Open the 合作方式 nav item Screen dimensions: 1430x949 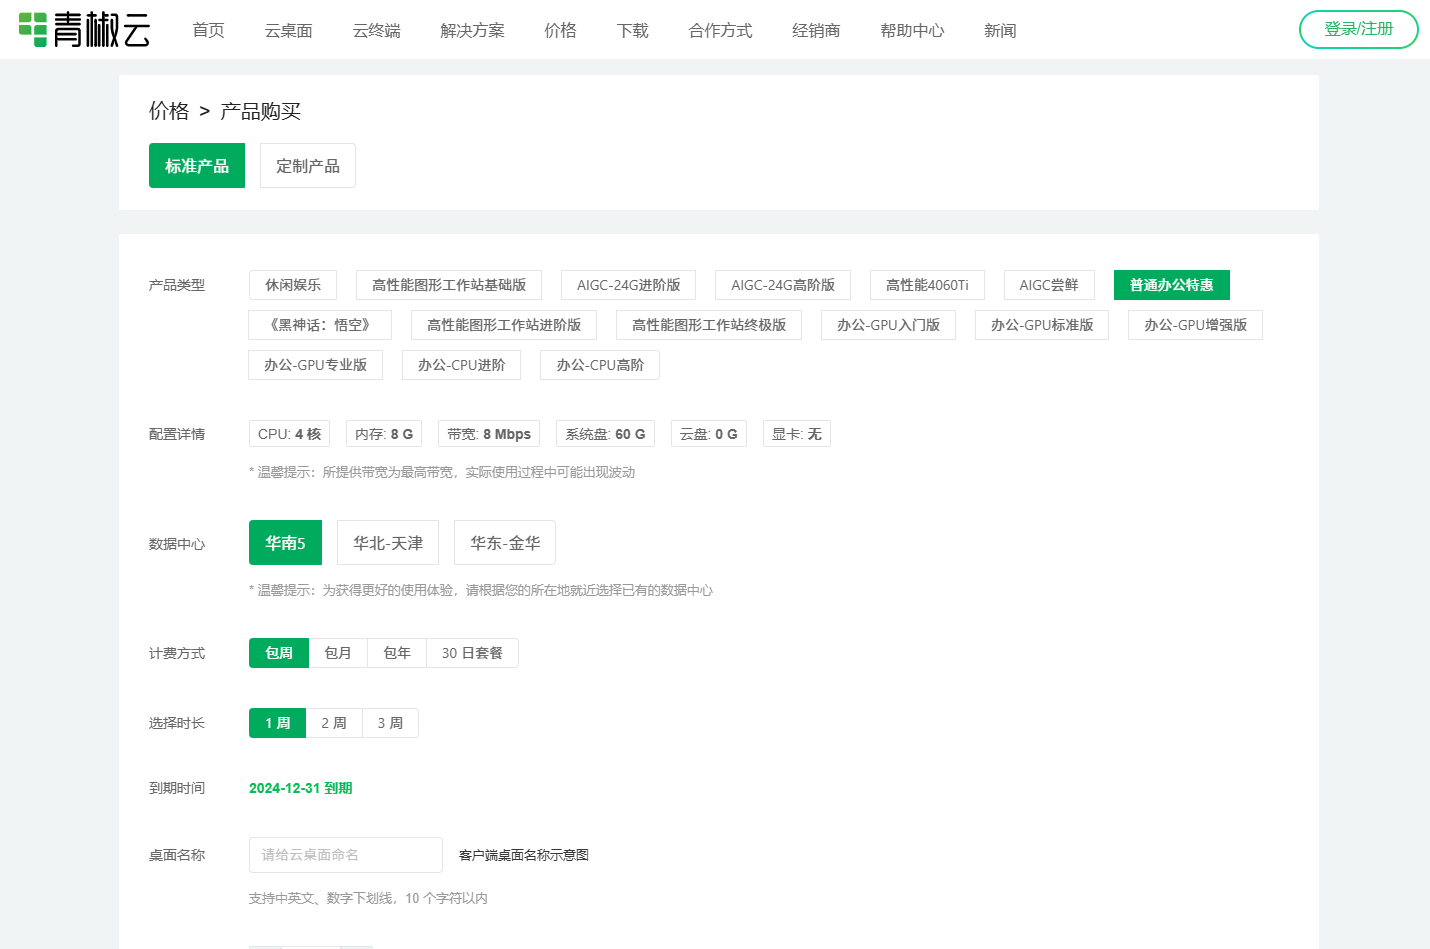point(720,31)
